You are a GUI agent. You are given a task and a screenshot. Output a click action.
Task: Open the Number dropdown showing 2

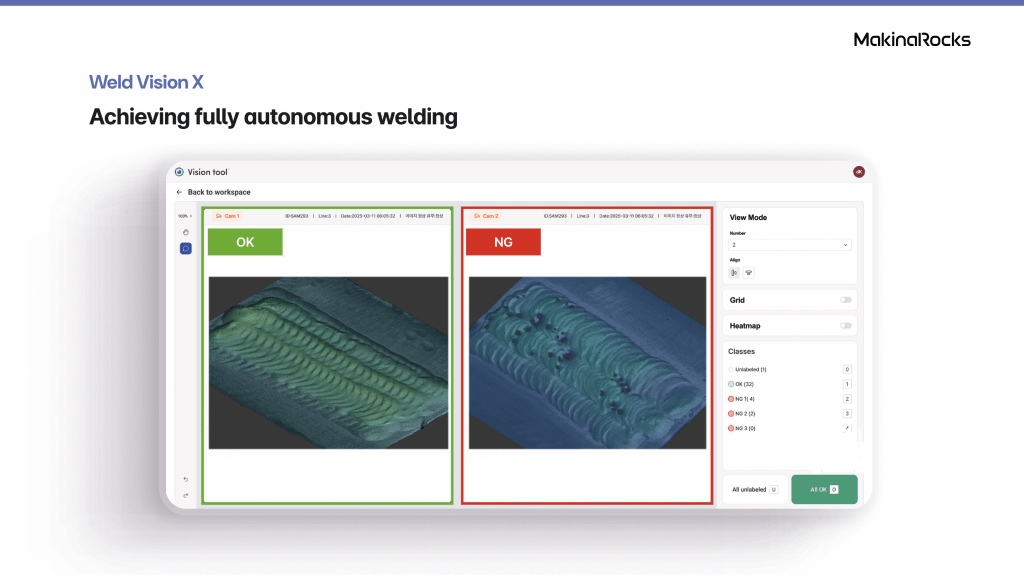[x=790, y=245]
